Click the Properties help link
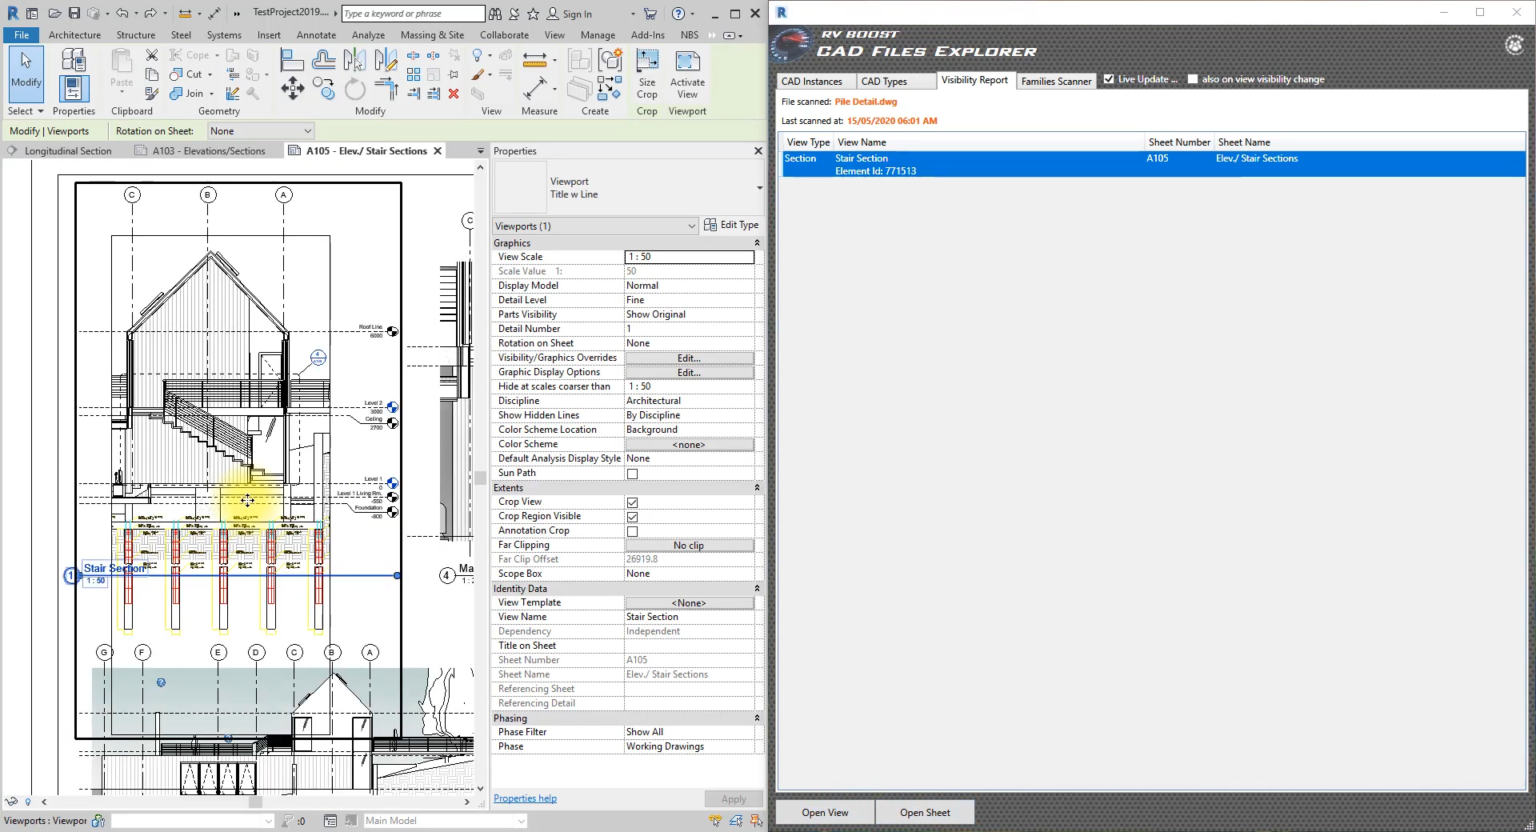1536x832 pixels. tap(525, 799)
